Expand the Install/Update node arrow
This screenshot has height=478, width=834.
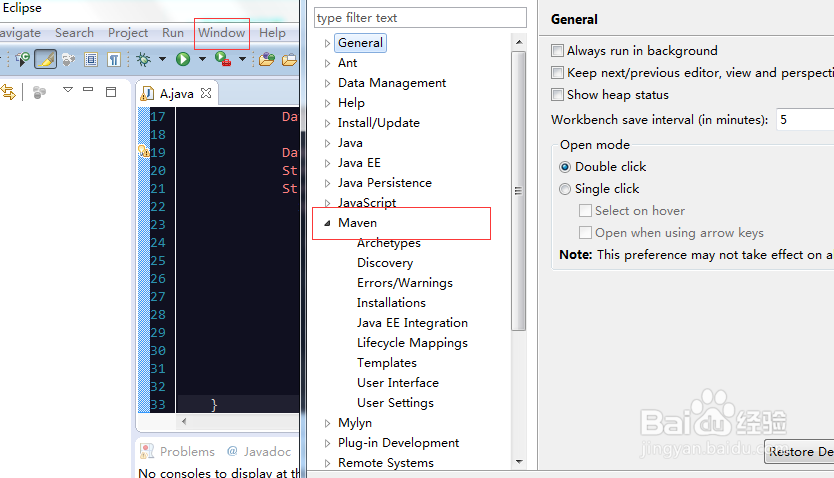327,123
